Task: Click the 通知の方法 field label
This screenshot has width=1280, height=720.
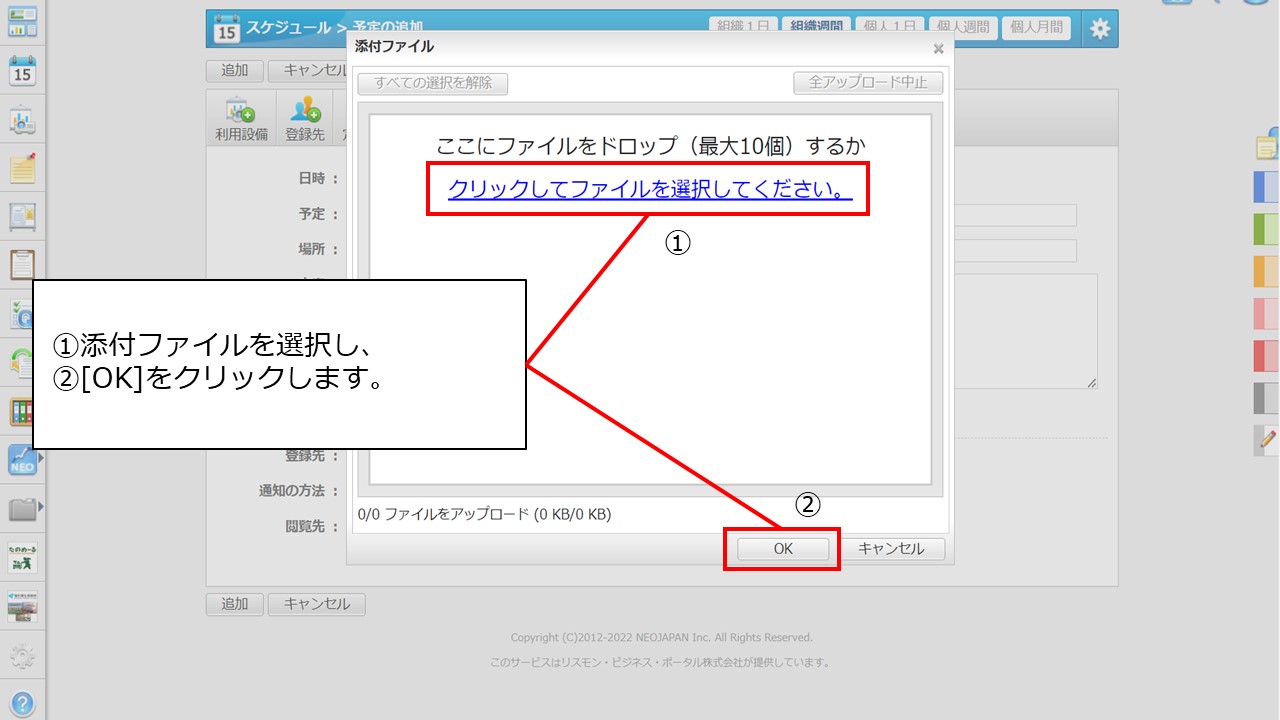Action: (298, 491)
